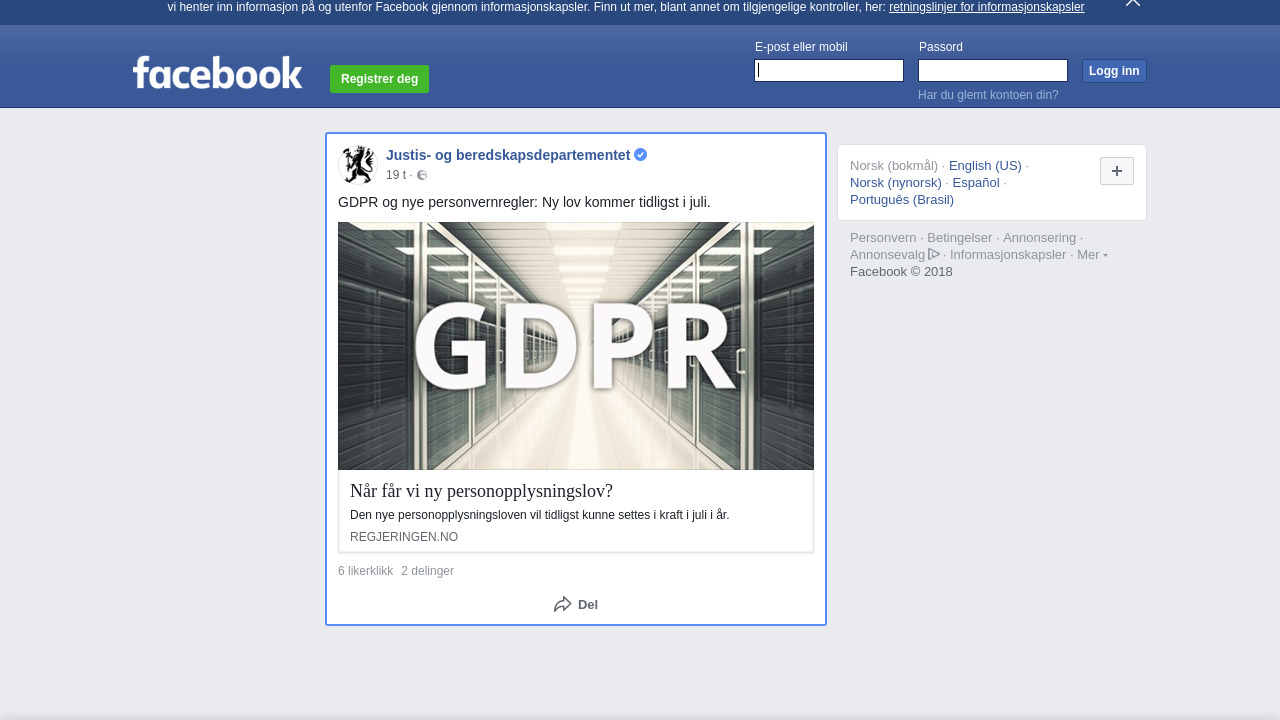The image size is (1280, 720).
Task: Expand the Mer dropdown in footer
Action: tap(1092, 255)
